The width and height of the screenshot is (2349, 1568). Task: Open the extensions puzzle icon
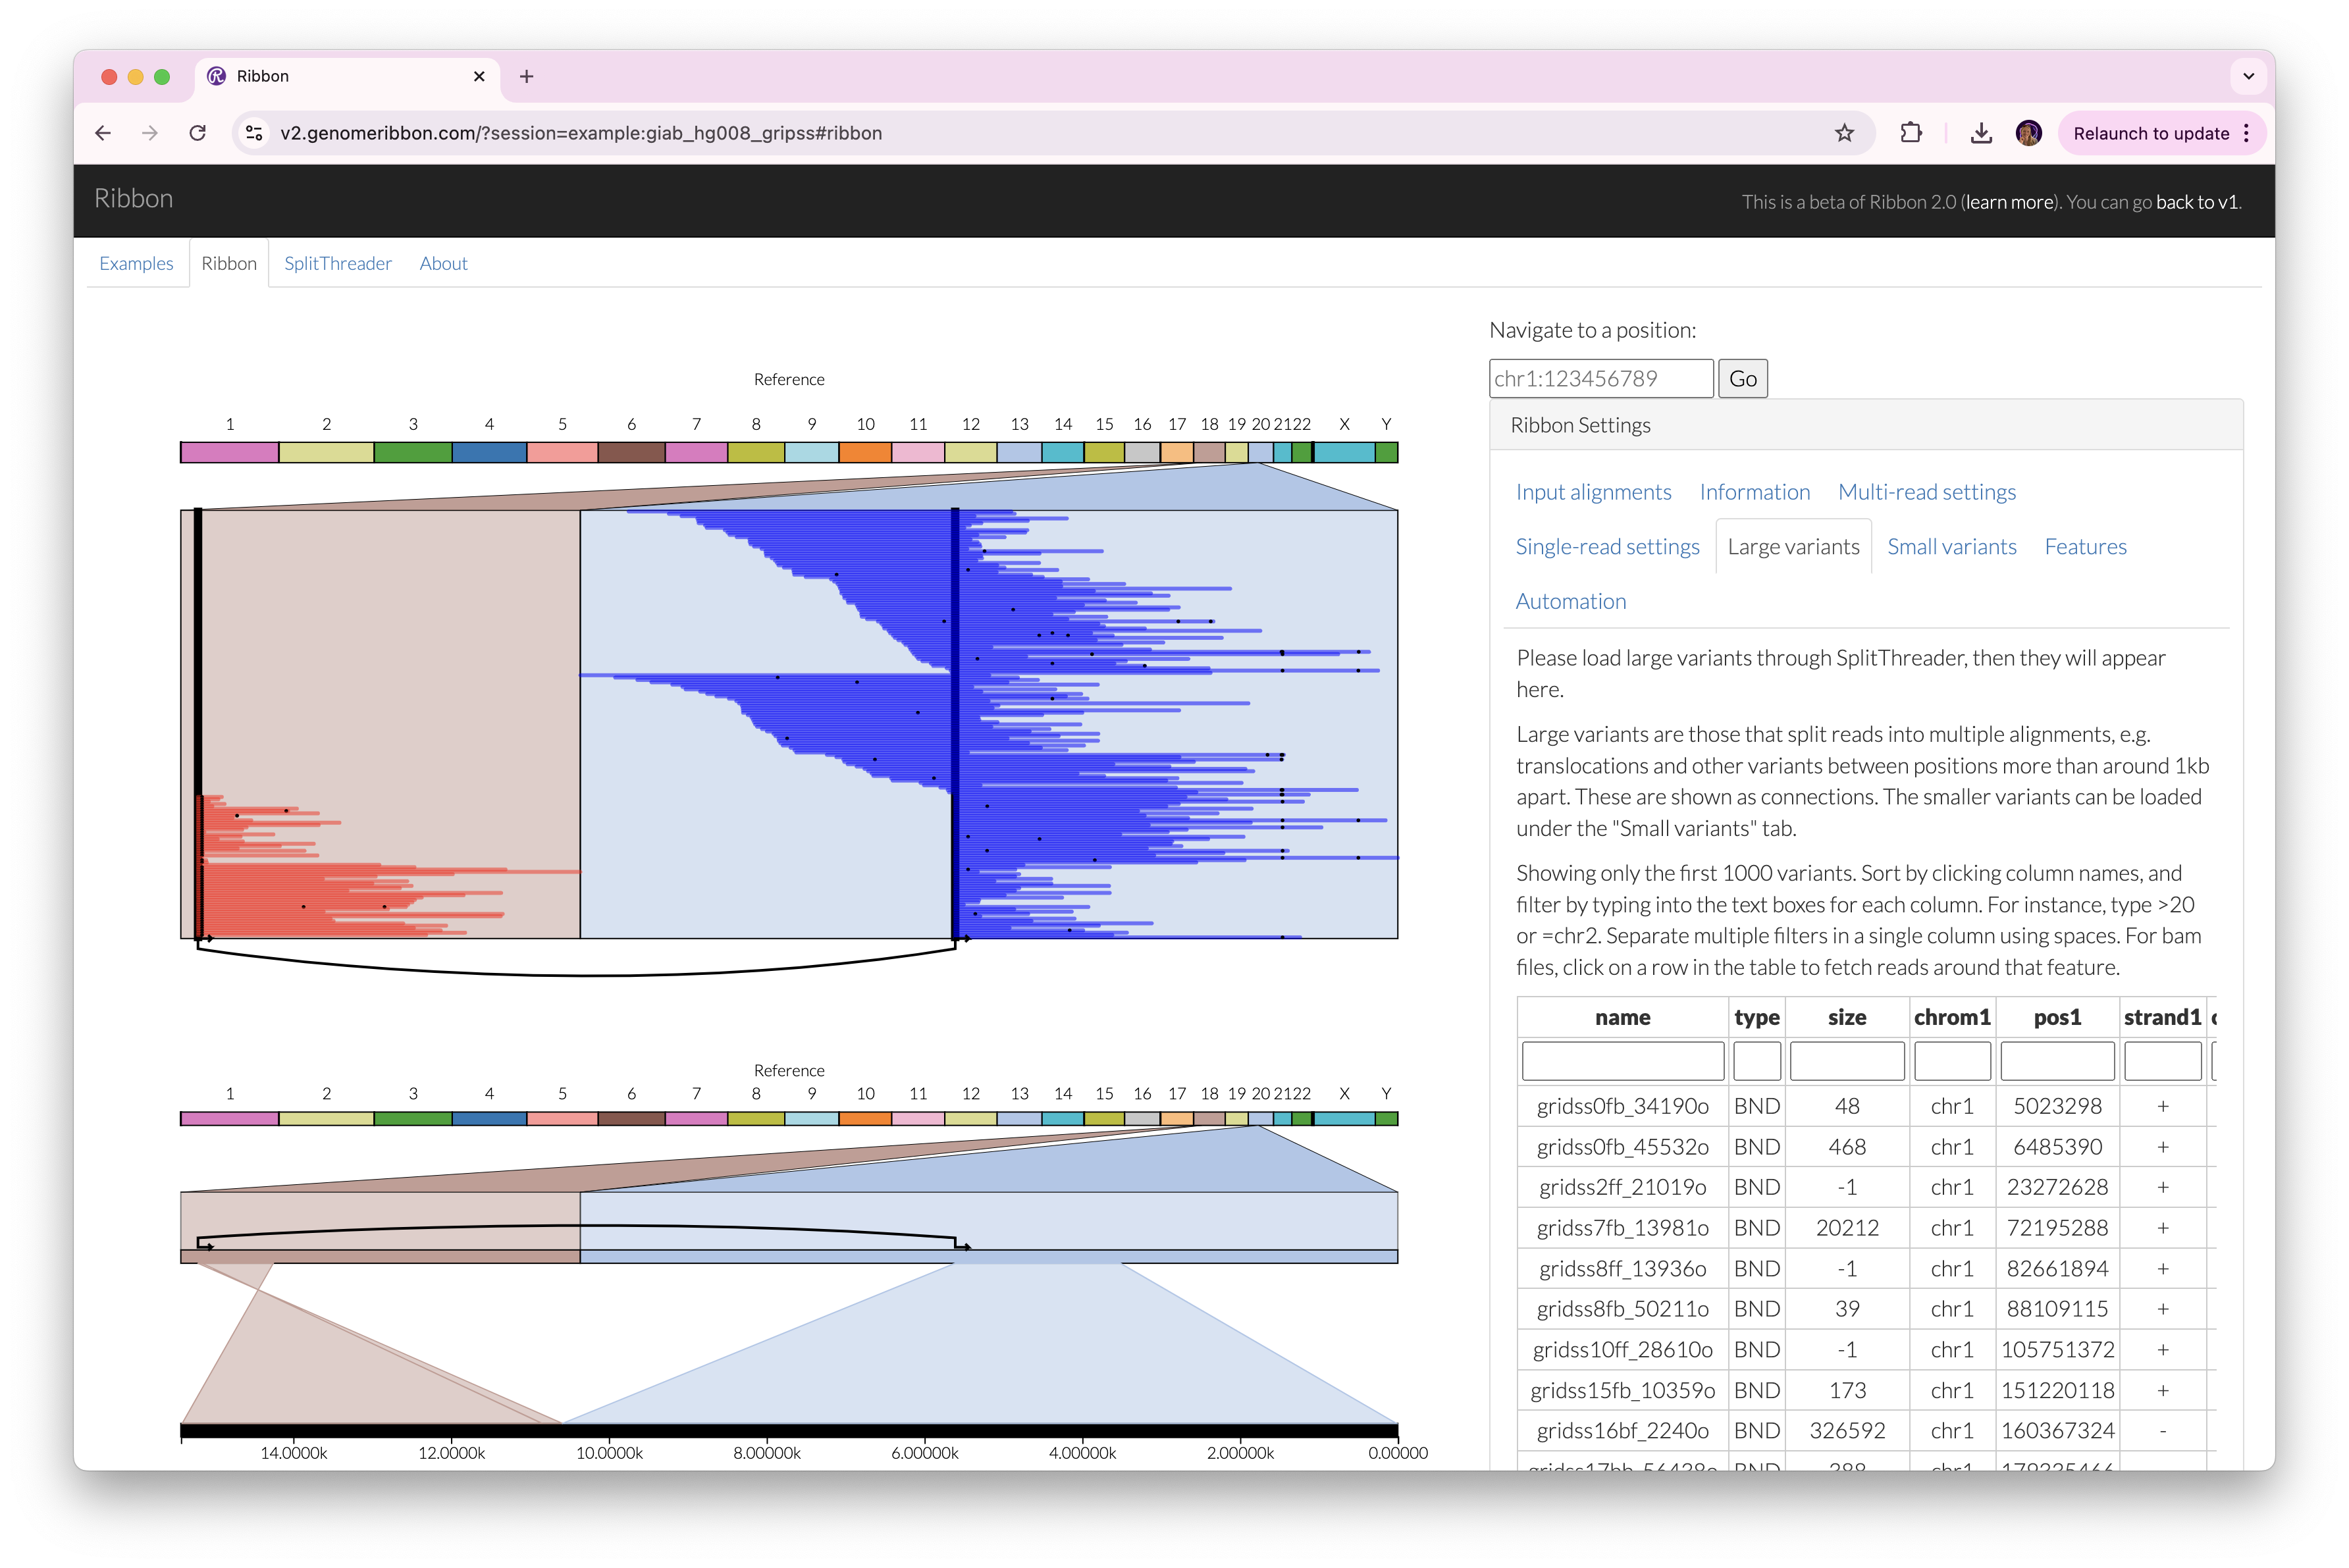click(x=1910, y=133)
